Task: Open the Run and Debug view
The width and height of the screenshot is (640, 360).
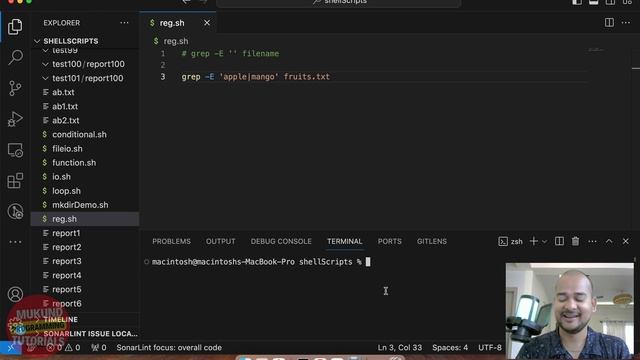Action: pyautogui.click(x=15, y=119)
